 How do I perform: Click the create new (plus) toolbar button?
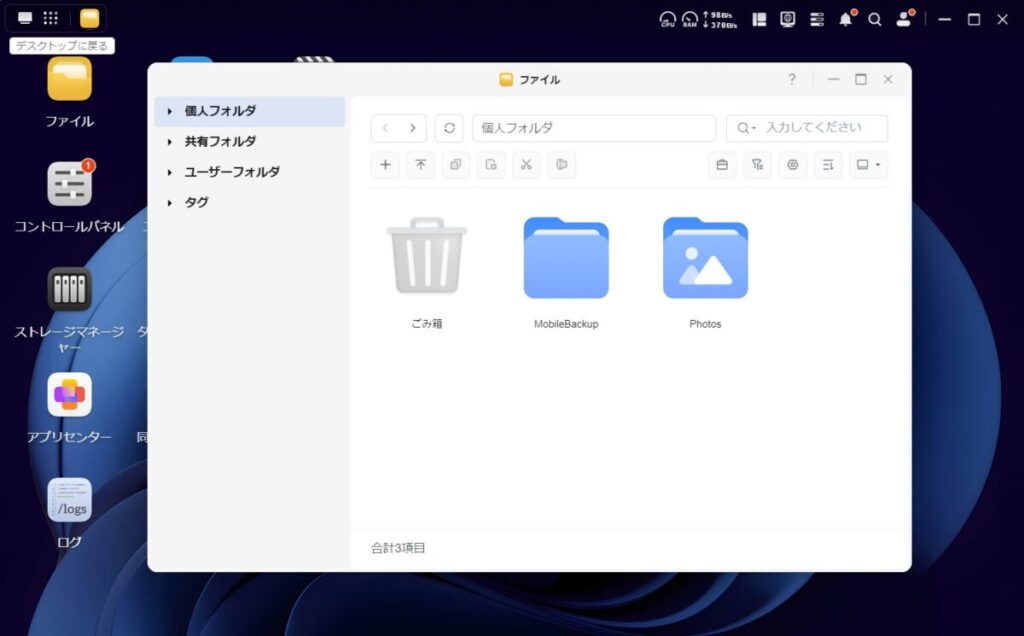pos(385,165)
